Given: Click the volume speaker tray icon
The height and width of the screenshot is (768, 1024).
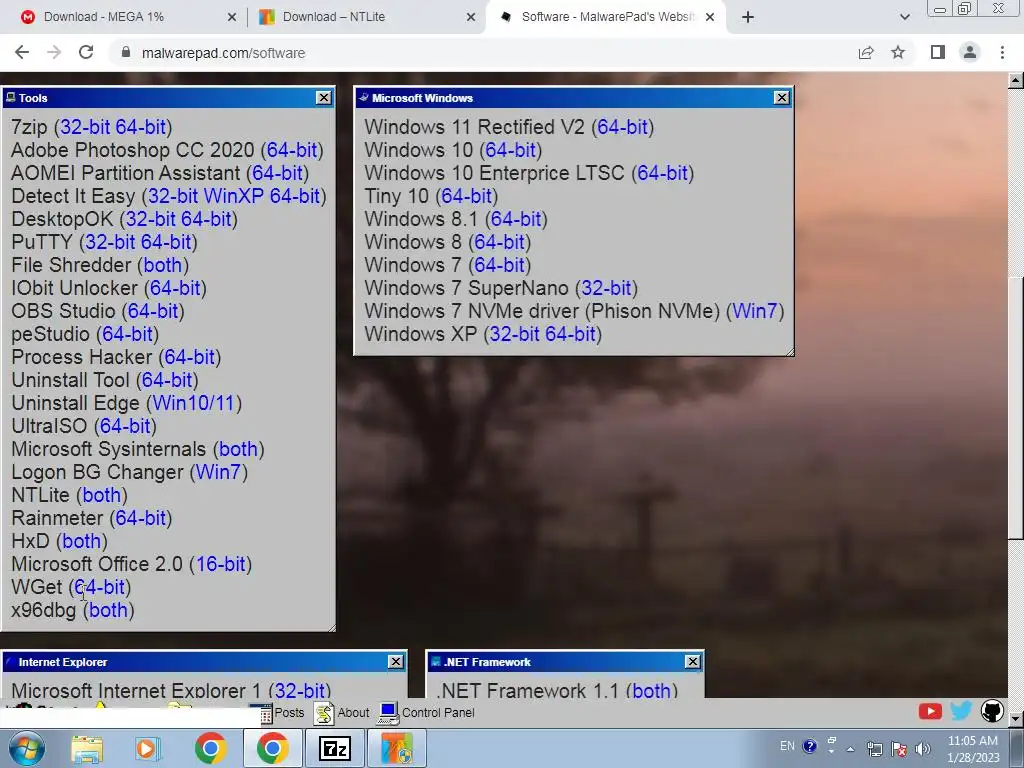Looking at the screenshot, I should 923,748.
